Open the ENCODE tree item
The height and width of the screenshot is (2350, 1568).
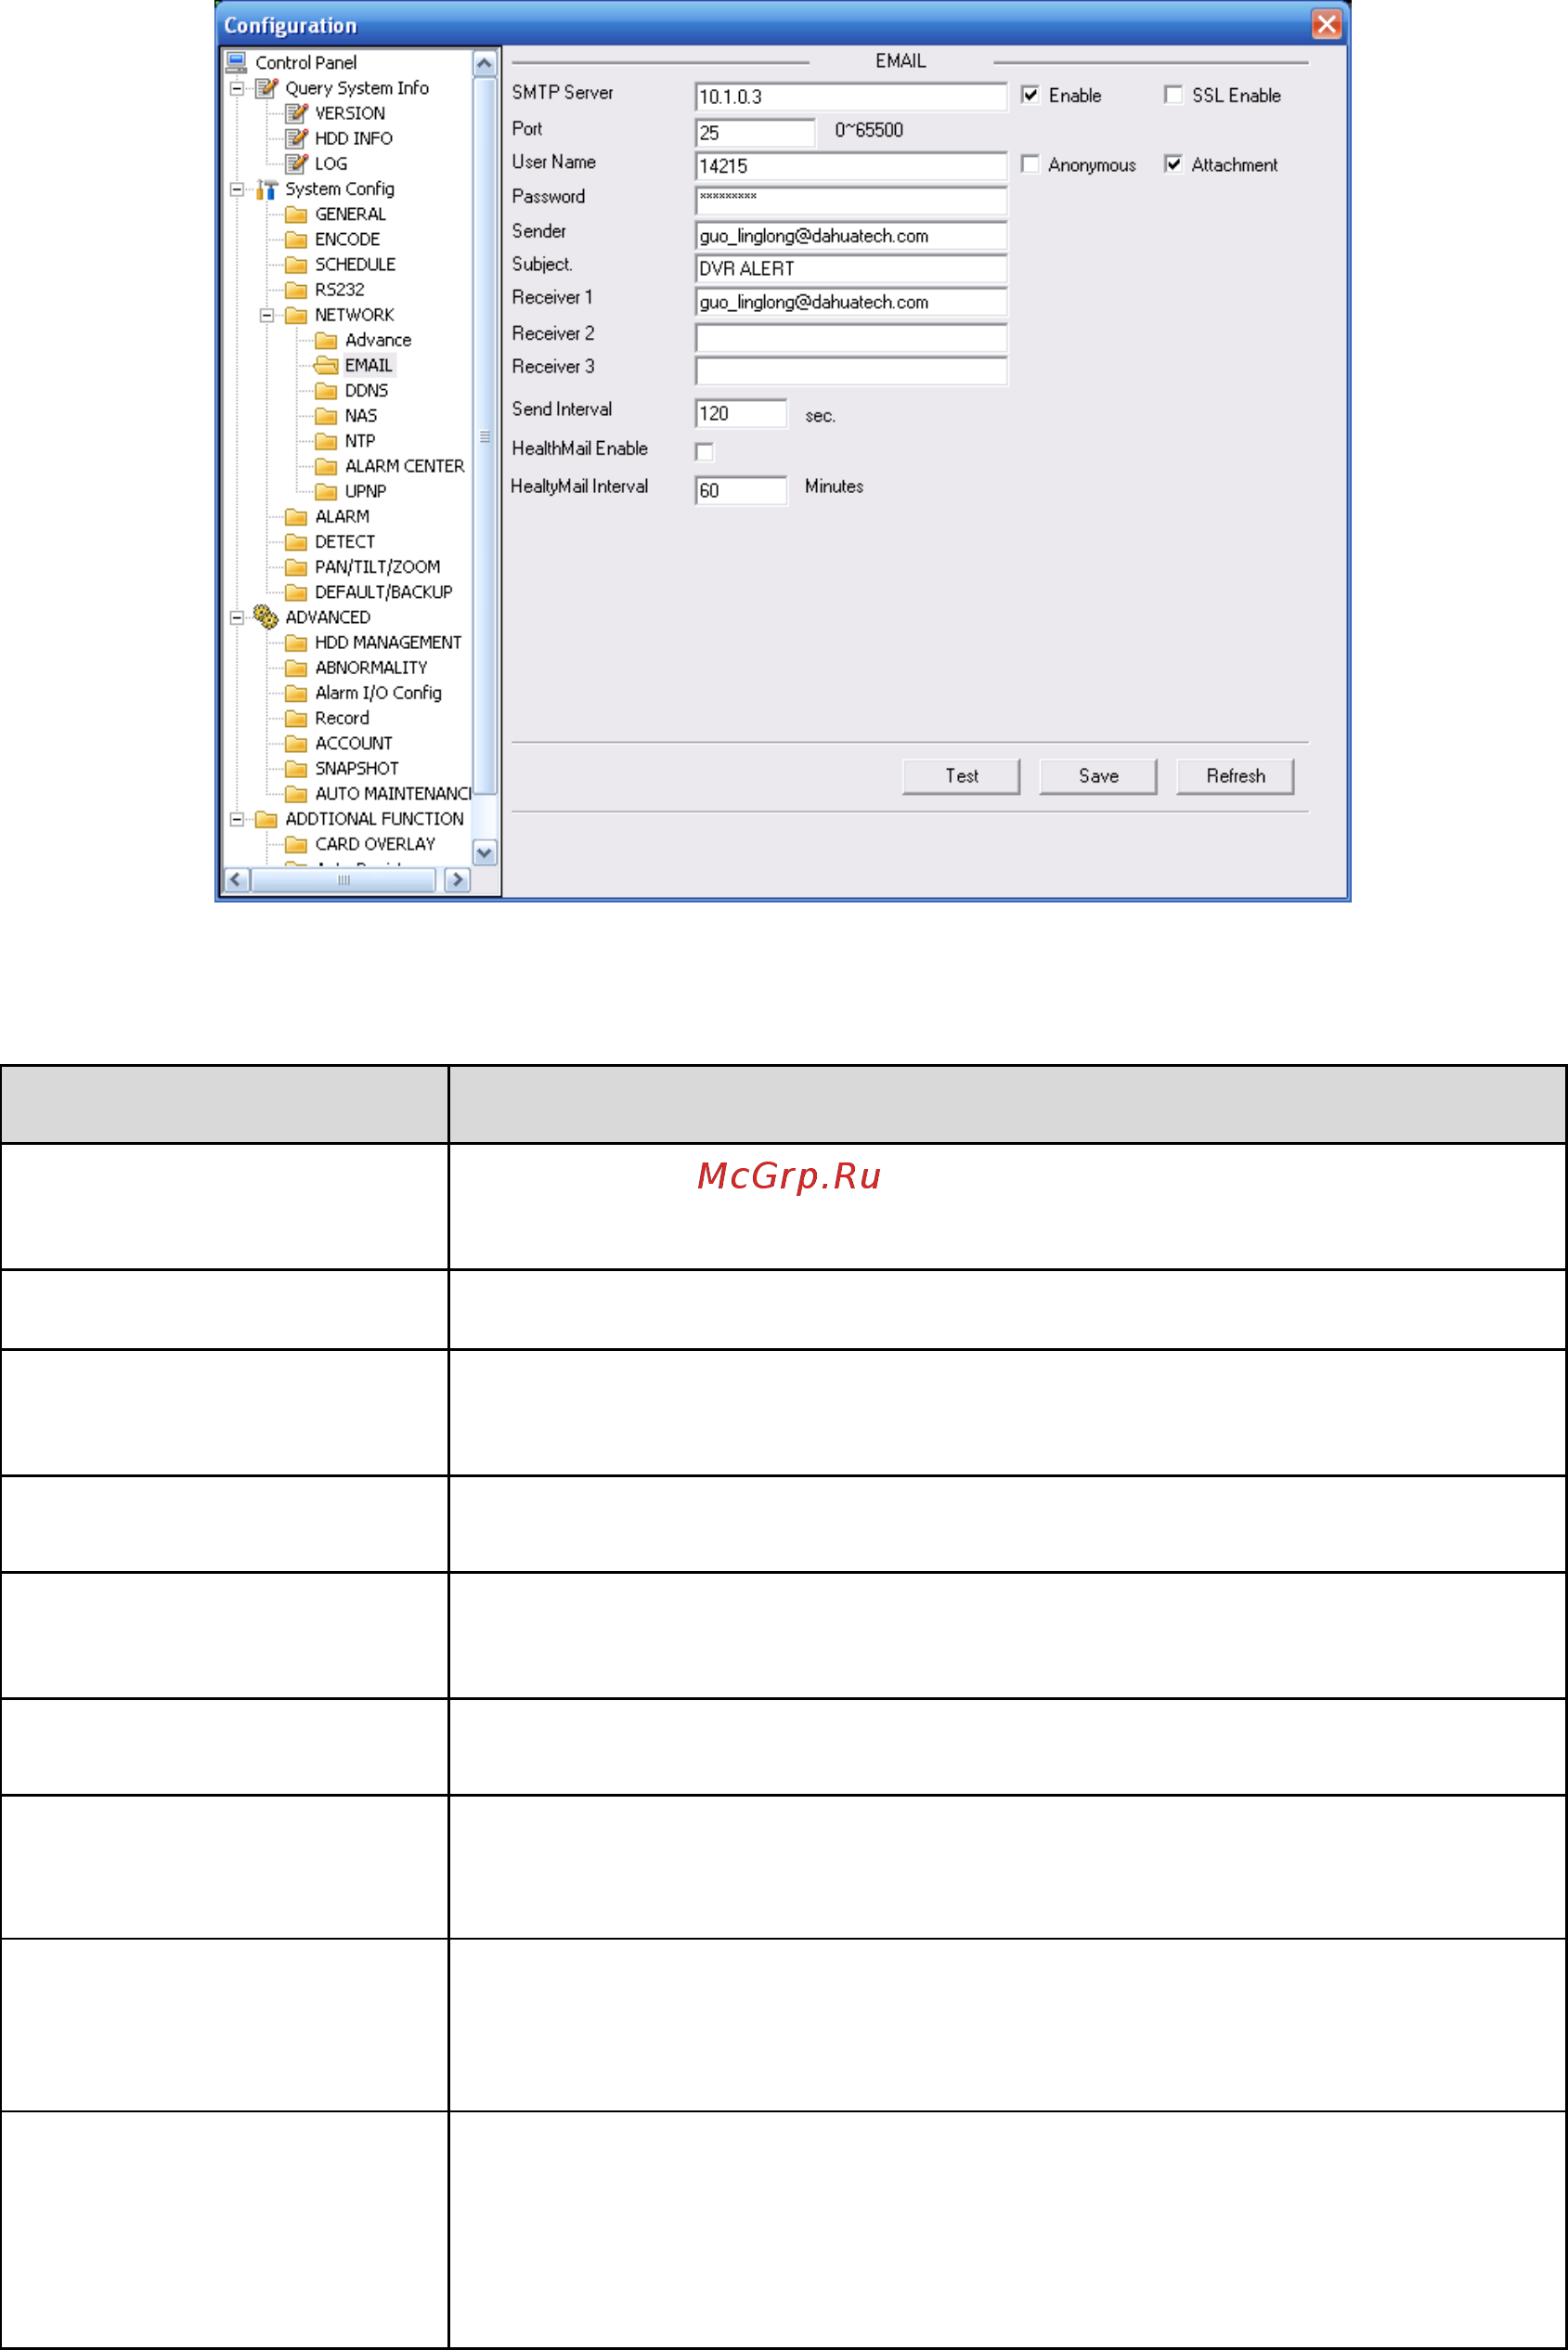click(x=347, y=239)
